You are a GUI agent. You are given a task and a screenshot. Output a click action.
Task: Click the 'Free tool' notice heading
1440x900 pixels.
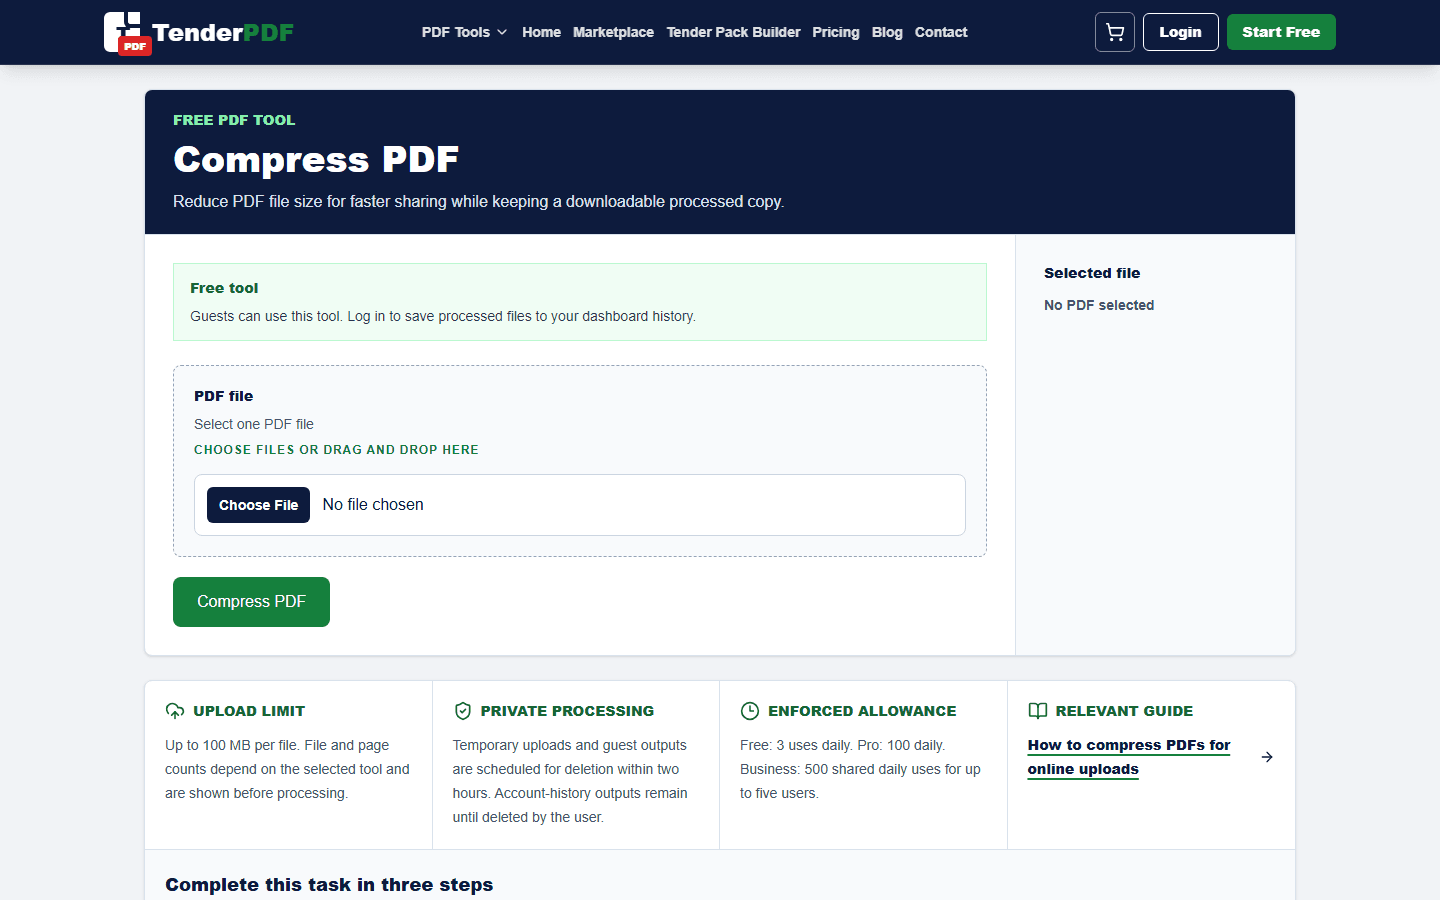tap(224, 288)
